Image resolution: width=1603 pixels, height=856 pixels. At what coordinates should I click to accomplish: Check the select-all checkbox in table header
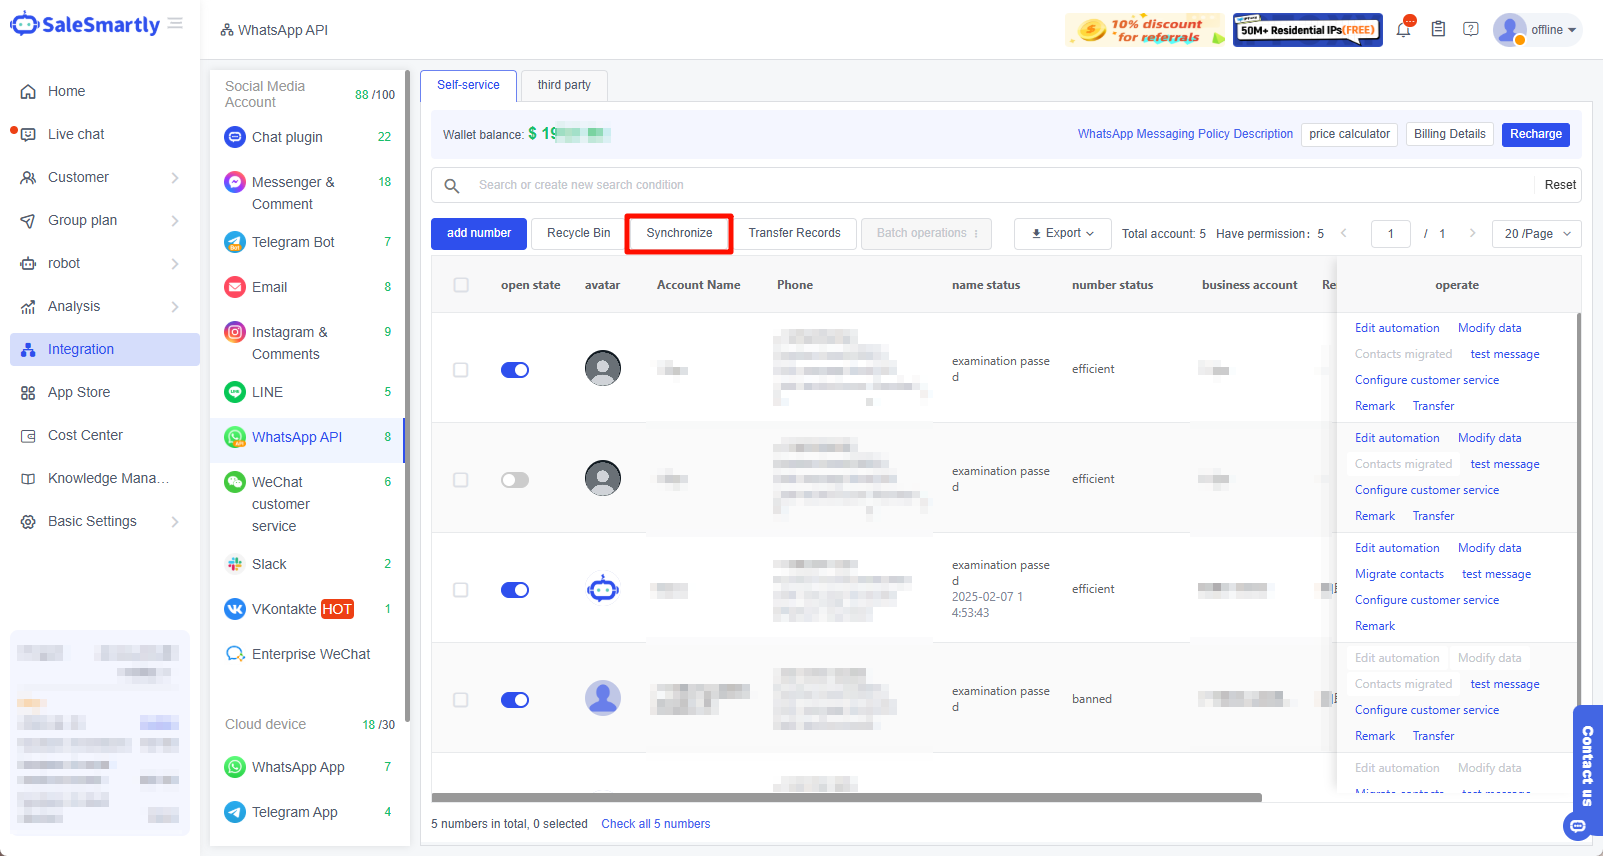461,285
